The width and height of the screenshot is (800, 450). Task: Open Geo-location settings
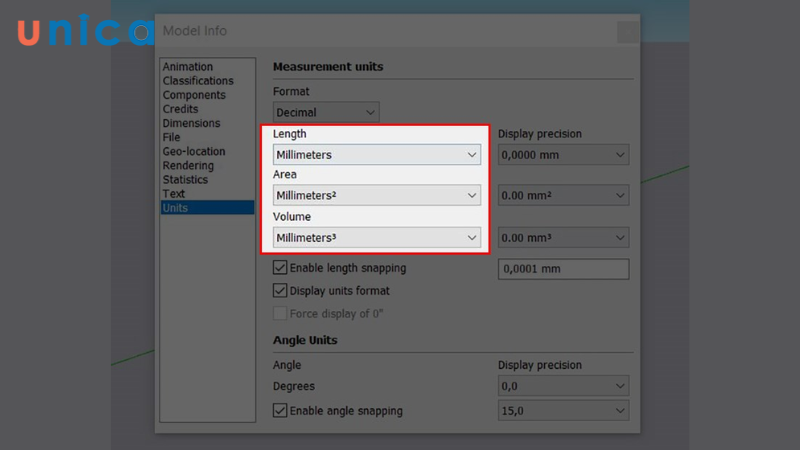[194, 152]
